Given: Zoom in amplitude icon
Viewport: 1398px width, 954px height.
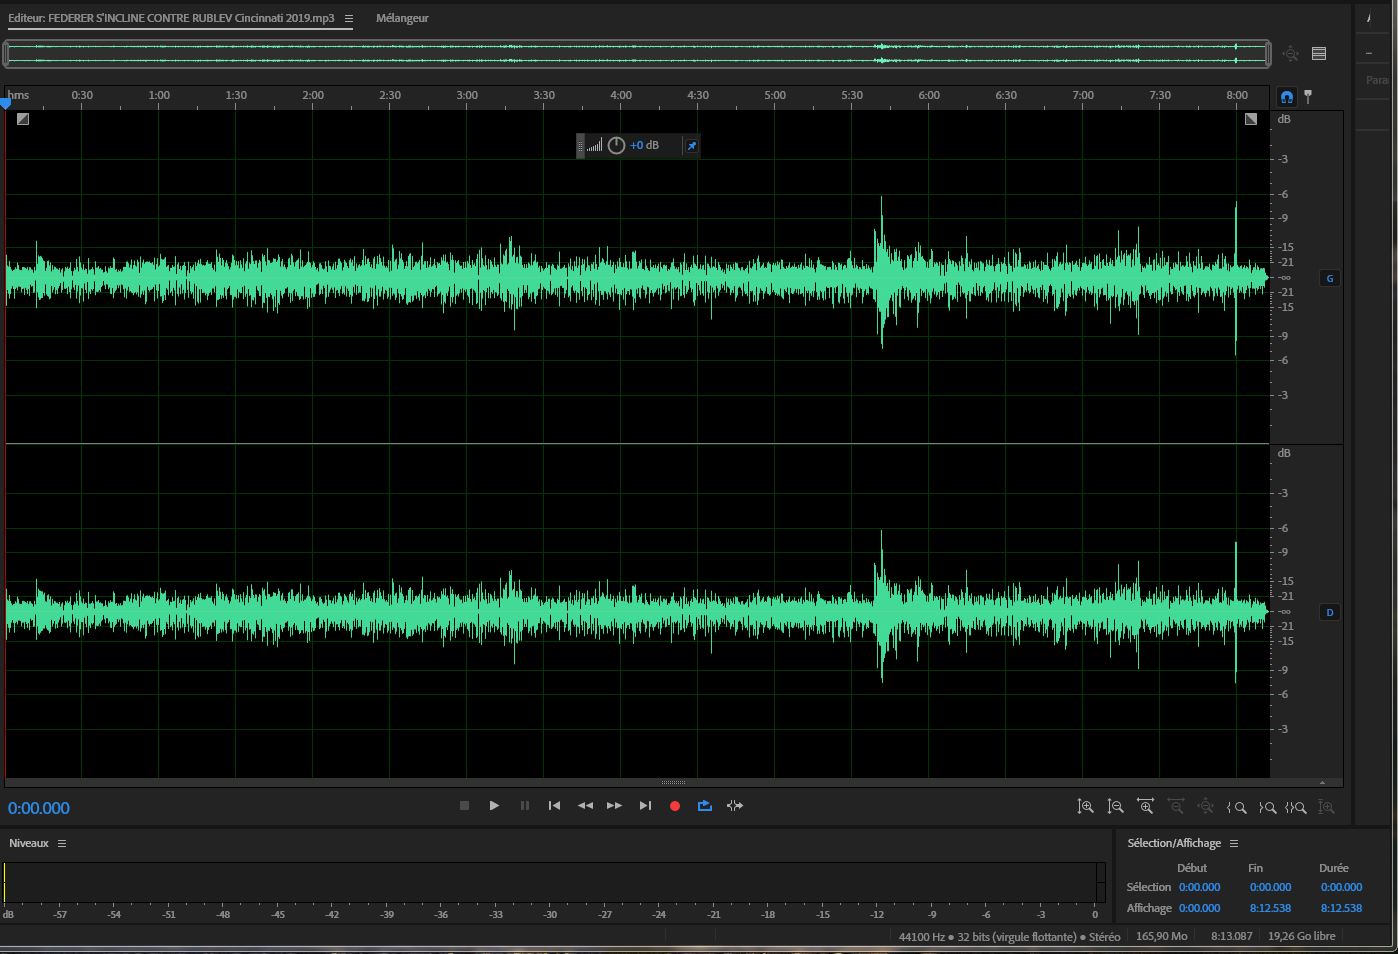Looking at the screenshot, I should click(1085, 807).
